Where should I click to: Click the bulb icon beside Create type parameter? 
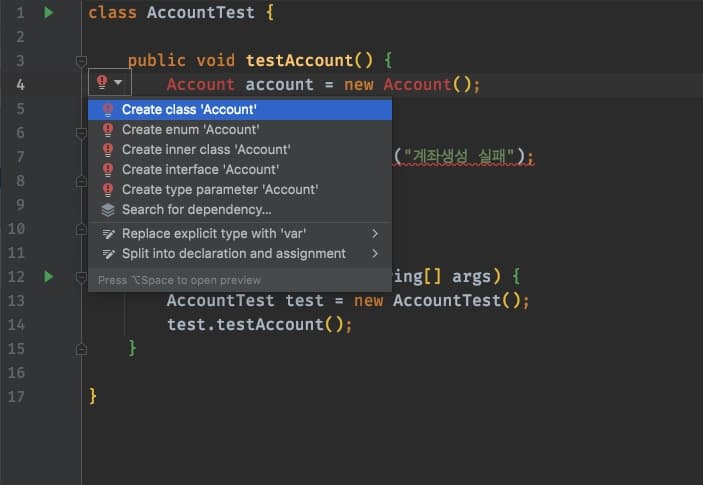(108, 190)
